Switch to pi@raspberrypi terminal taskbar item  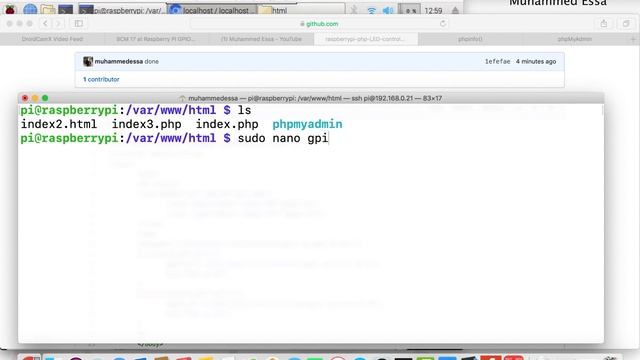click(121, 10)
